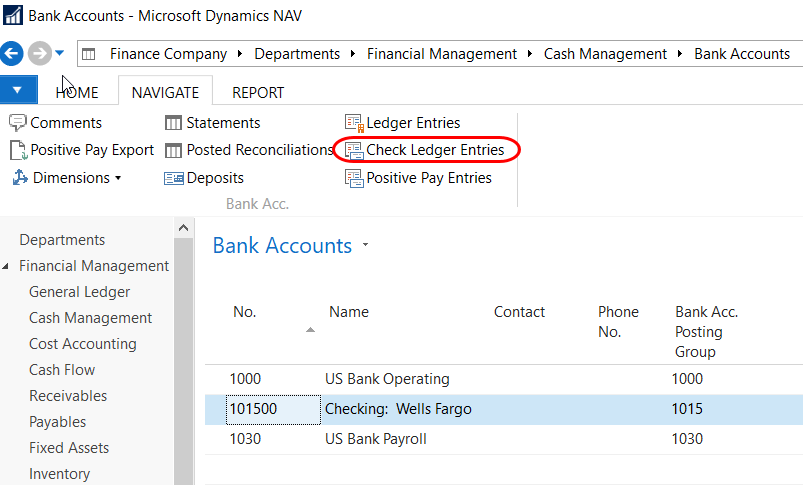Open the Deposits icon
Screen dimensions: 803x485
coord(173,178)
